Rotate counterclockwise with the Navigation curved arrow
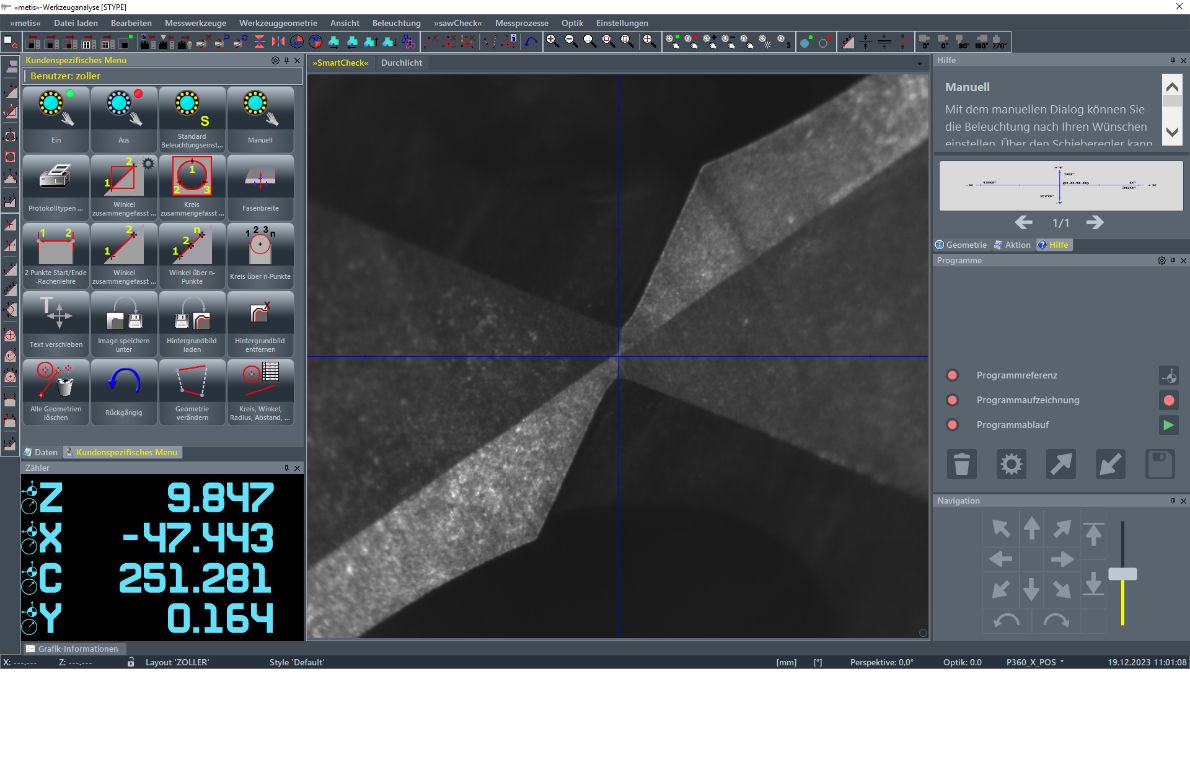Viewport: 1190px width, 763px height. coord(1007,620)
